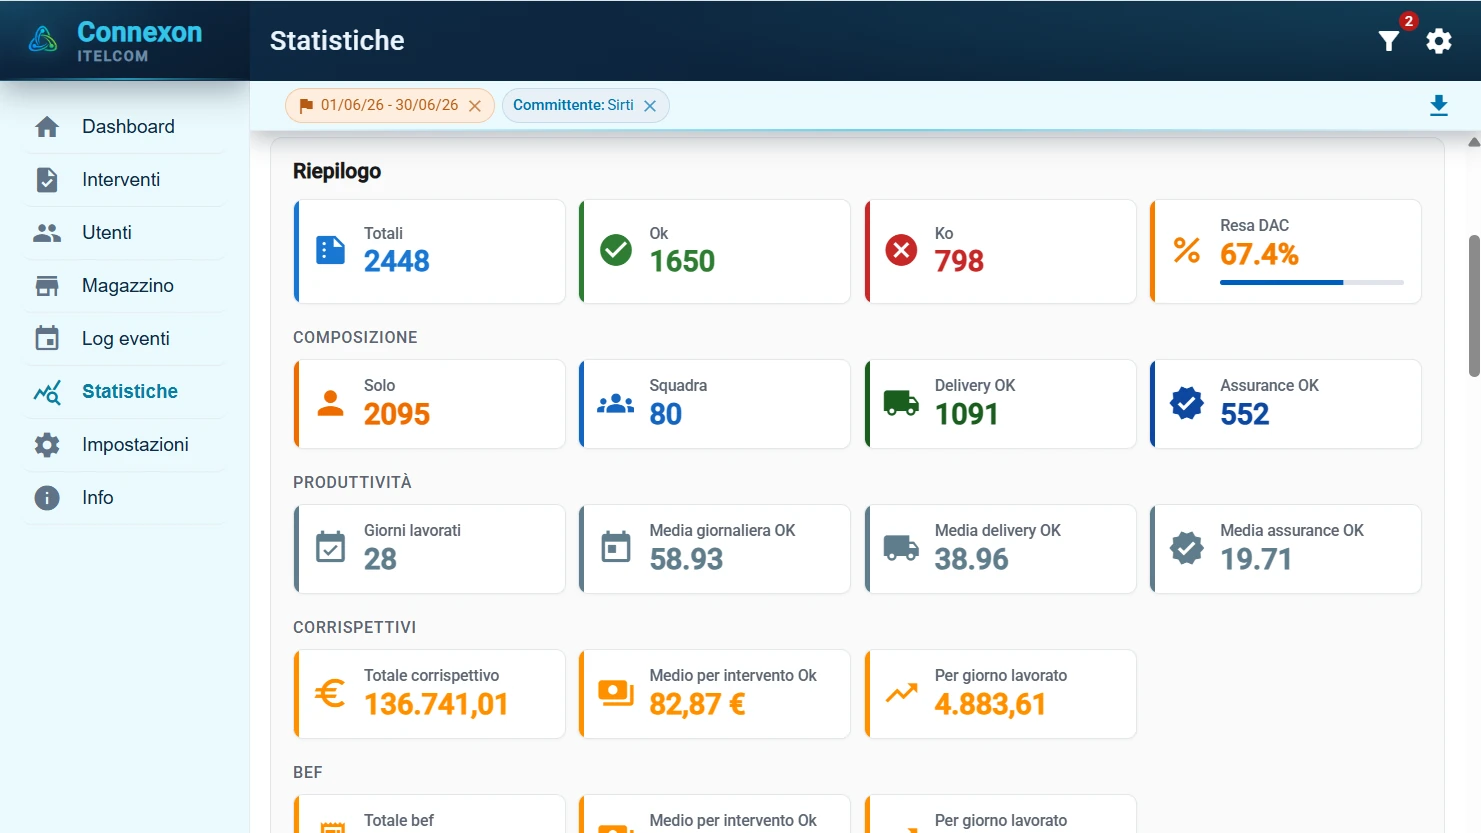Click the Media giornaliera OK value 58.93

point(686,559)
